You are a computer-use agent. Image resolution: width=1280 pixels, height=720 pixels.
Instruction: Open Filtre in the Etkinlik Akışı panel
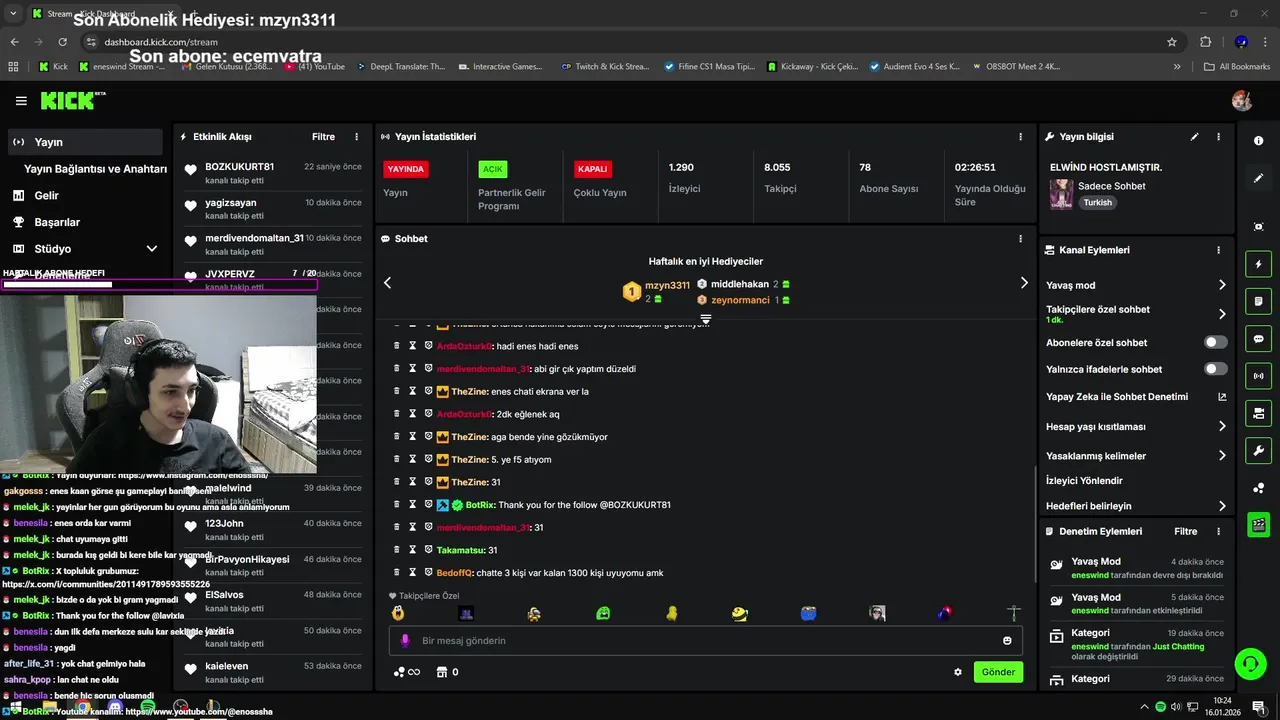coord(323,137)
